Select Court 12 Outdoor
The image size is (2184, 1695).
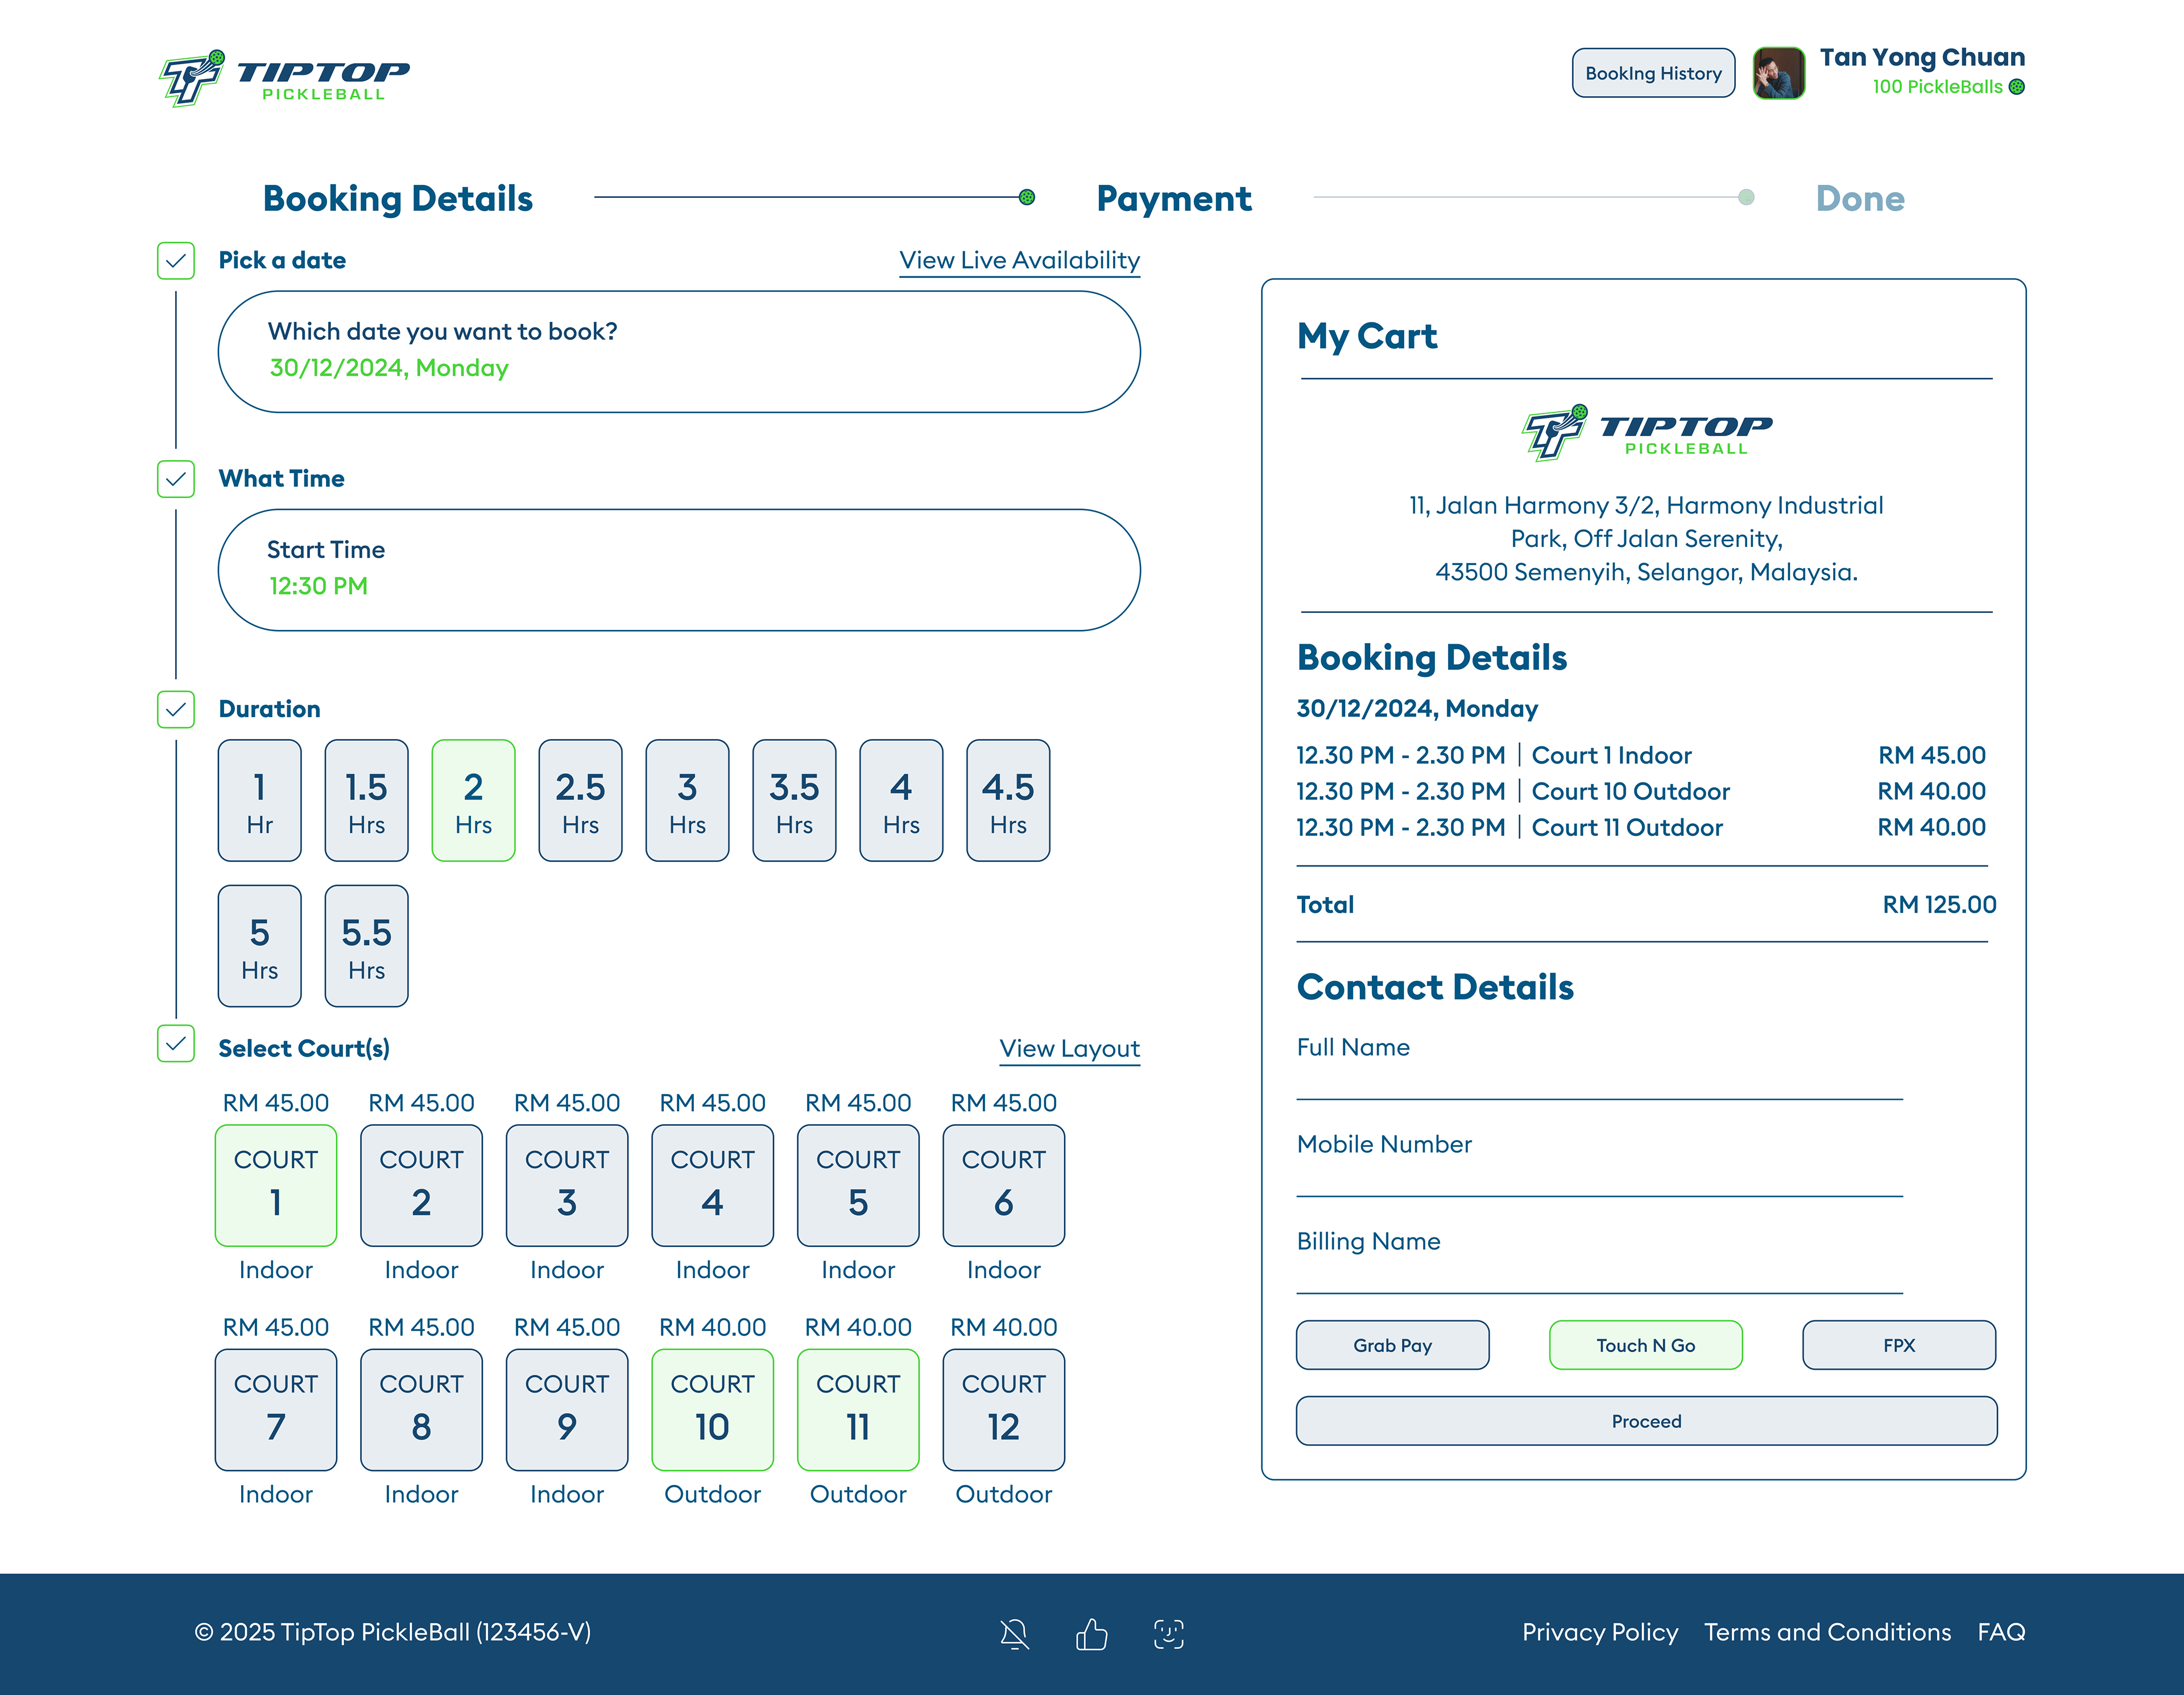1004,1410
